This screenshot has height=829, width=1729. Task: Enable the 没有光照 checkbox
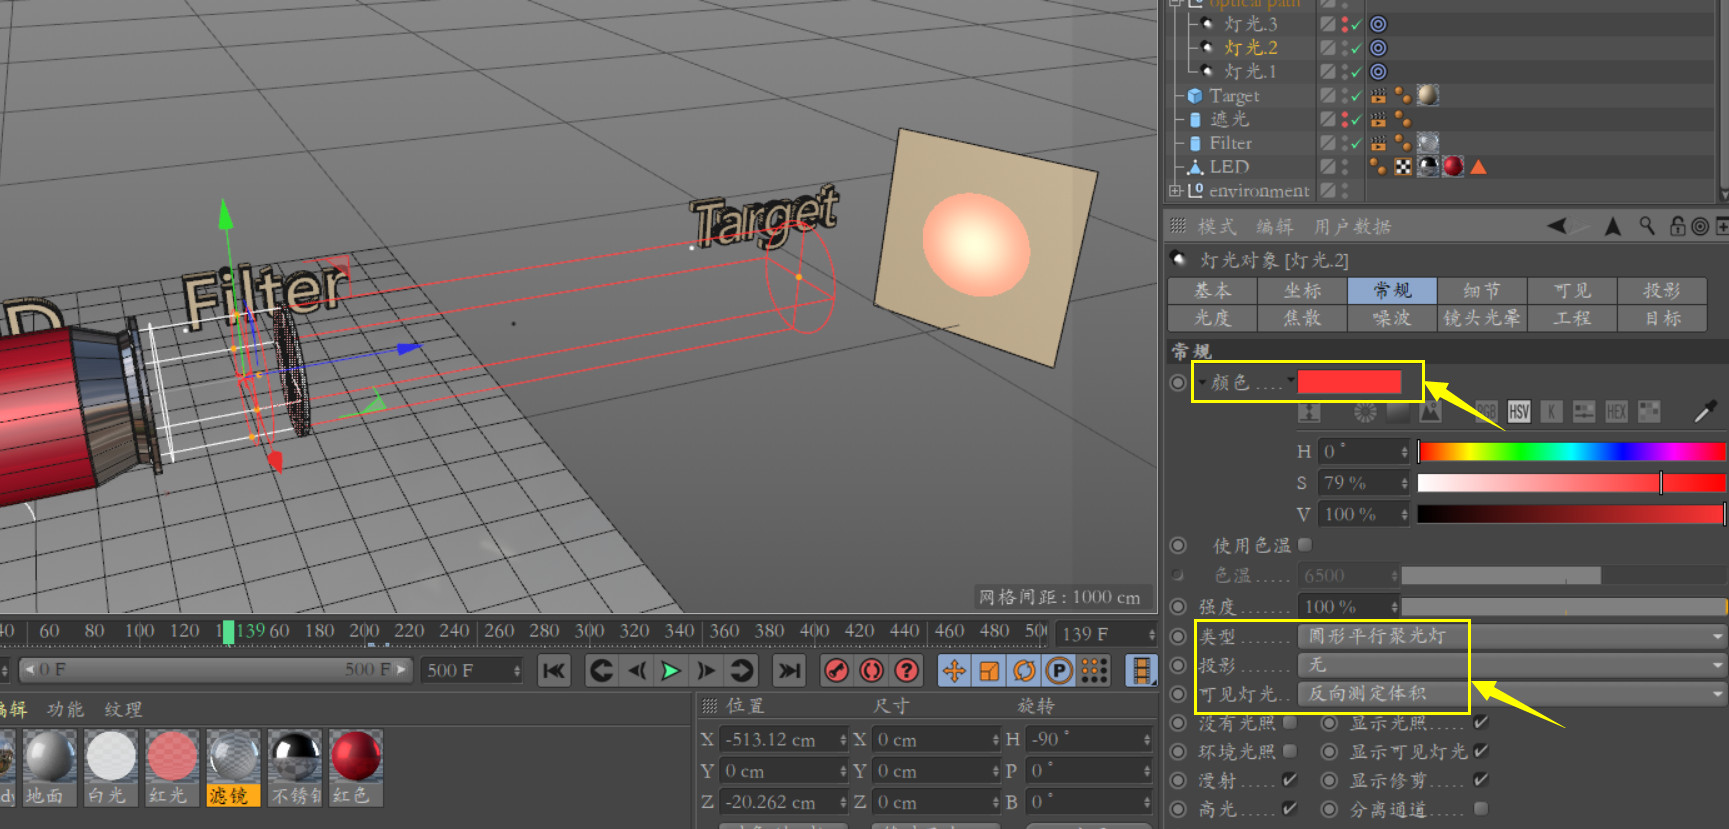click(1290, 722)
